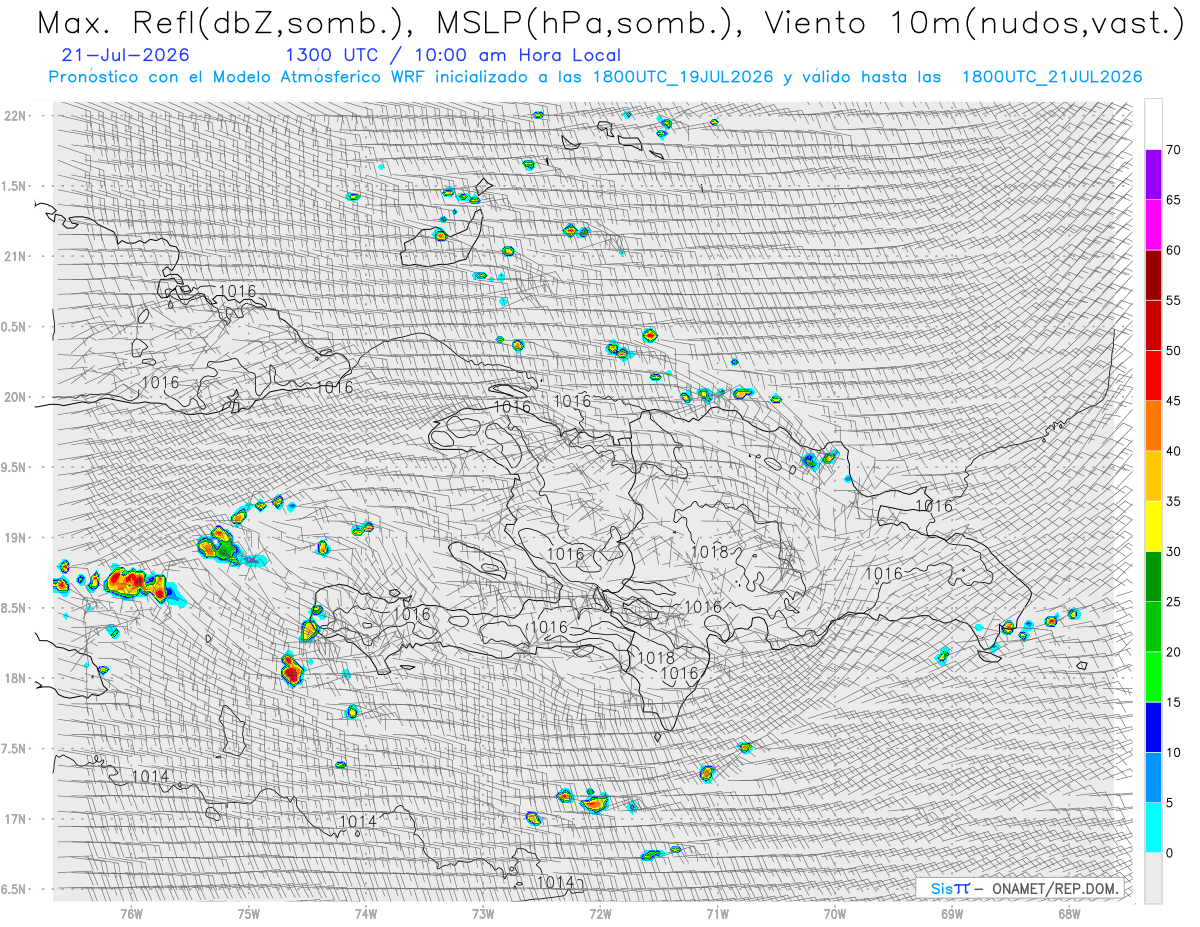Screen dimensions: 1200x927
Task: Click the '71W' longitude label
Action: [717, 913]
